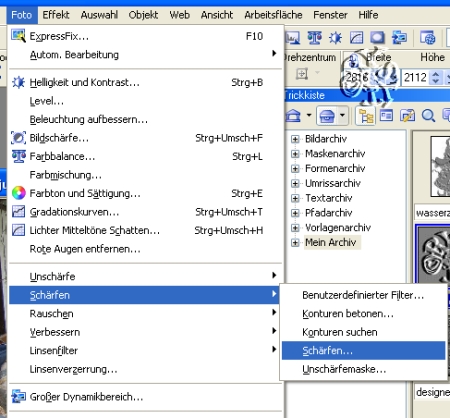Expand the Bildarchiv tree node
The width and height of the screenshot is (450, 418).
(x=295, y=139)
